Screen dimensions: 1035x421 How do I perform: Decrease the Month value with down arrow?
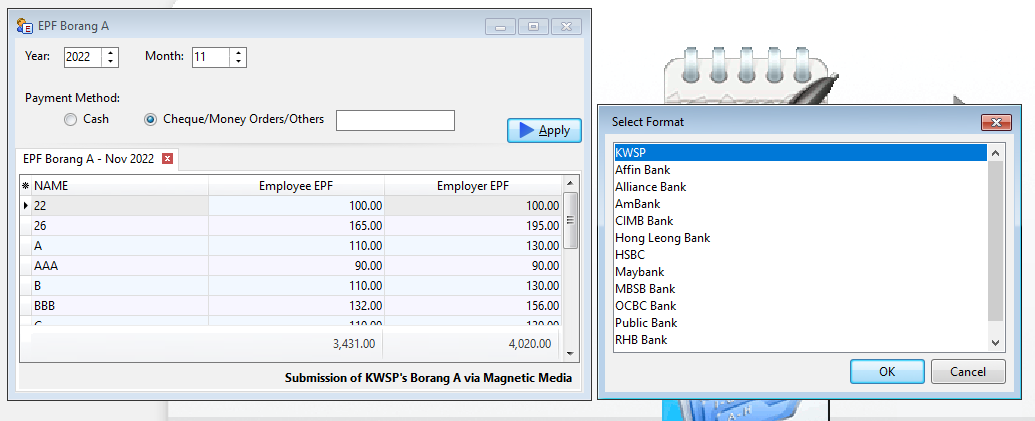tap(238, 62)
